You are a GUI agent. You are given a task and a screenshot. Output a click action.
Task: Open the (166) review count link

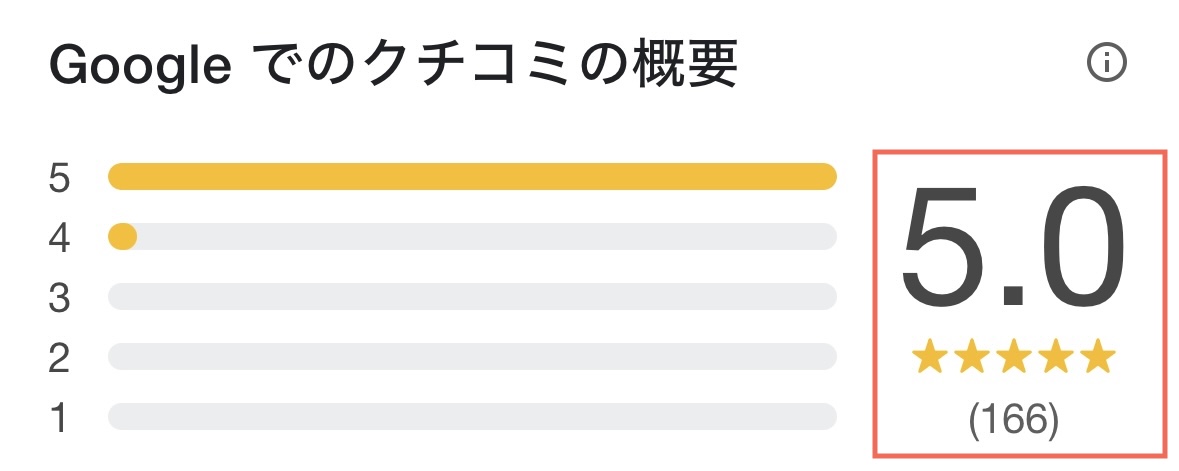[x=1012, y=419]
